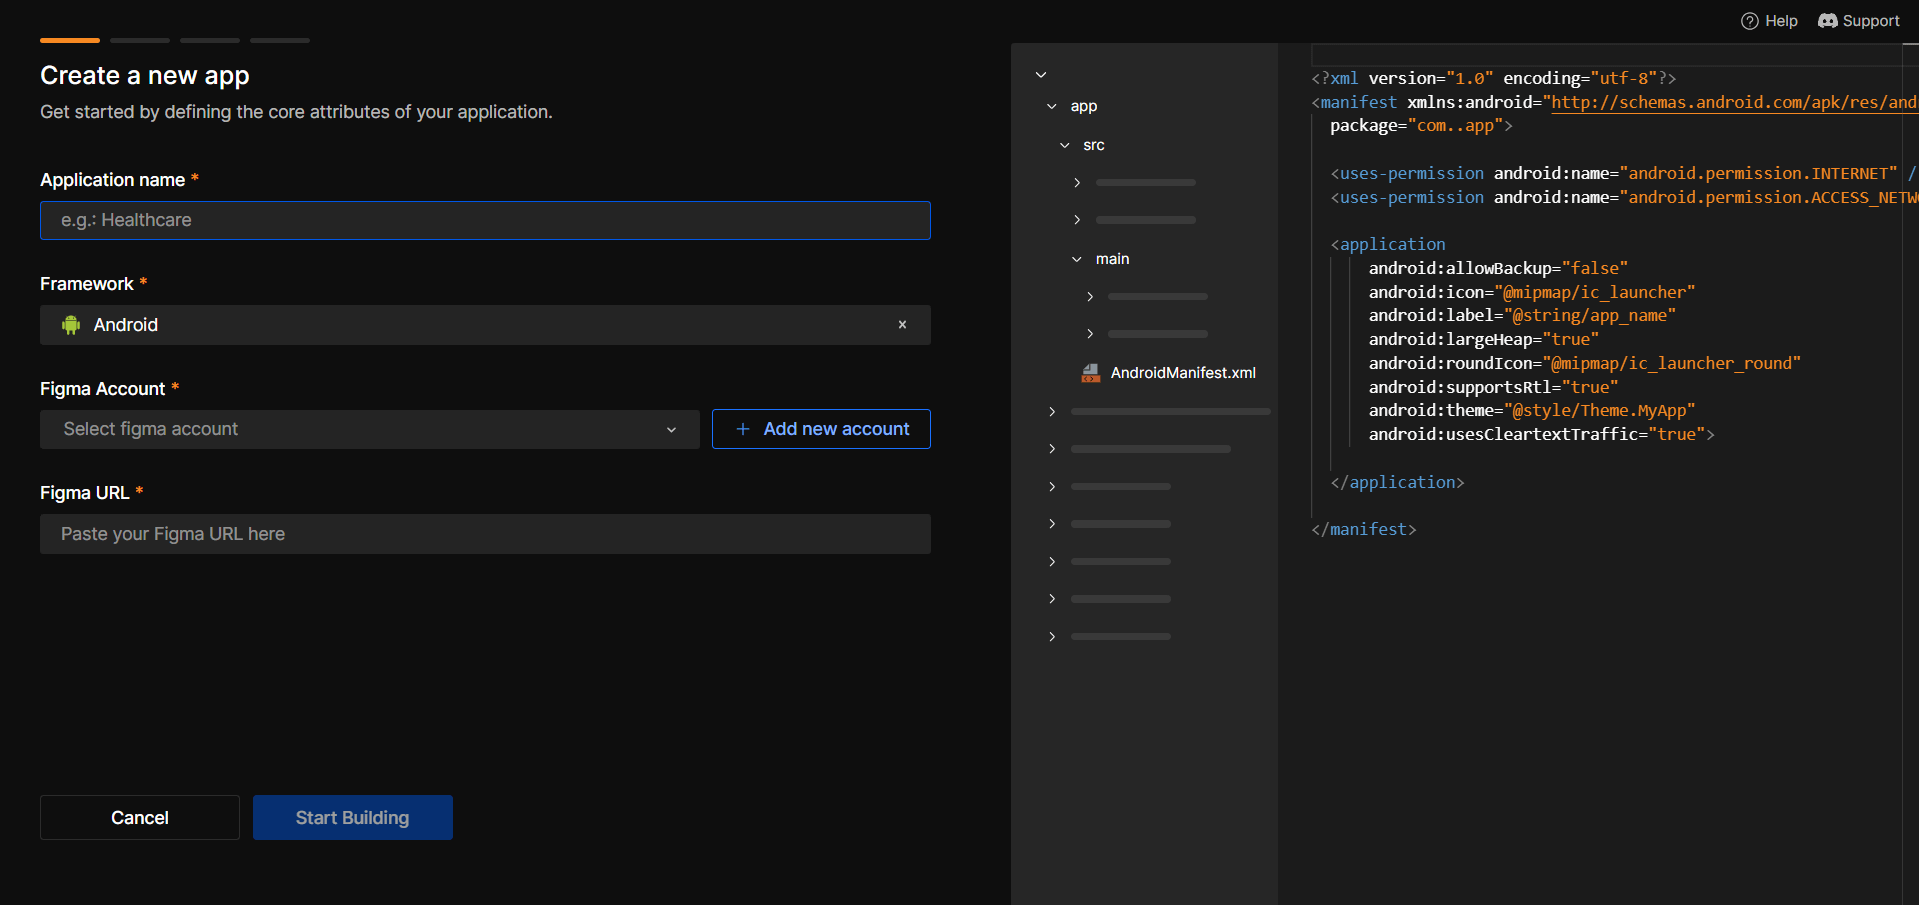The image size is (1919, 905).
Task: Click the Help question mark icon
Action: click(1749, 21)
